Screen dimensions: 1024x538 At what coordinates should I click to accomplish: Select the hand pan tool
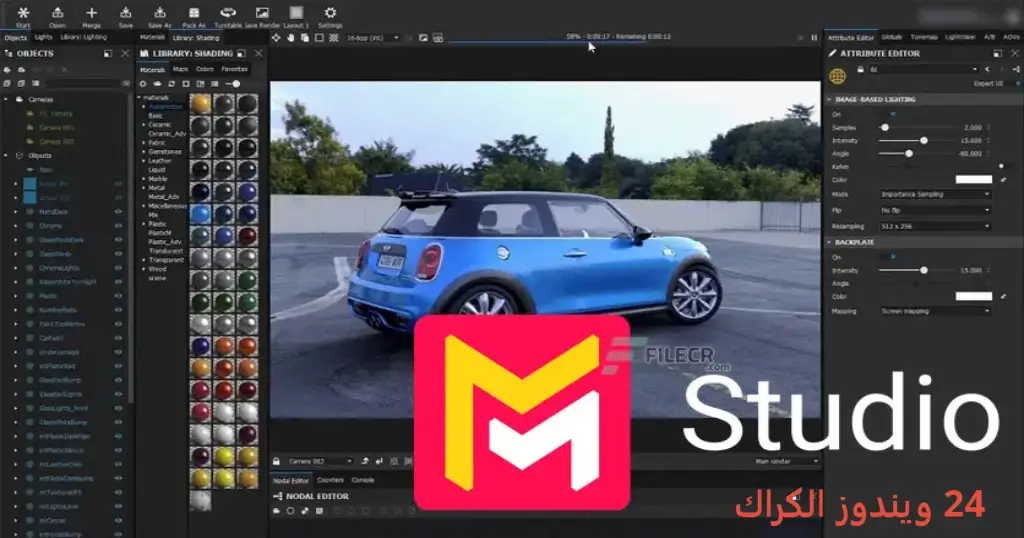click(291, 38)
